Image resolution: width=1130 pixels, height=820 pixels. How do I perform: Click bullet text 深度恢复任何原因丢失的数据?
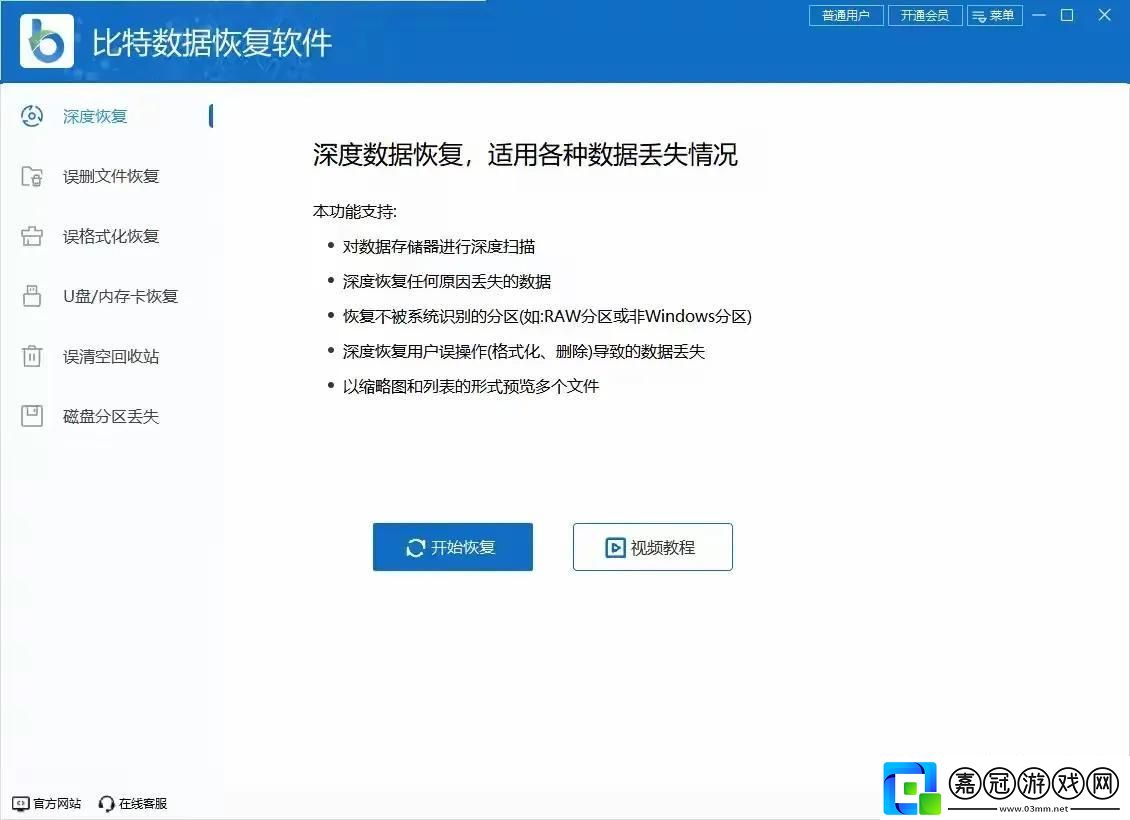click(447, 281)
